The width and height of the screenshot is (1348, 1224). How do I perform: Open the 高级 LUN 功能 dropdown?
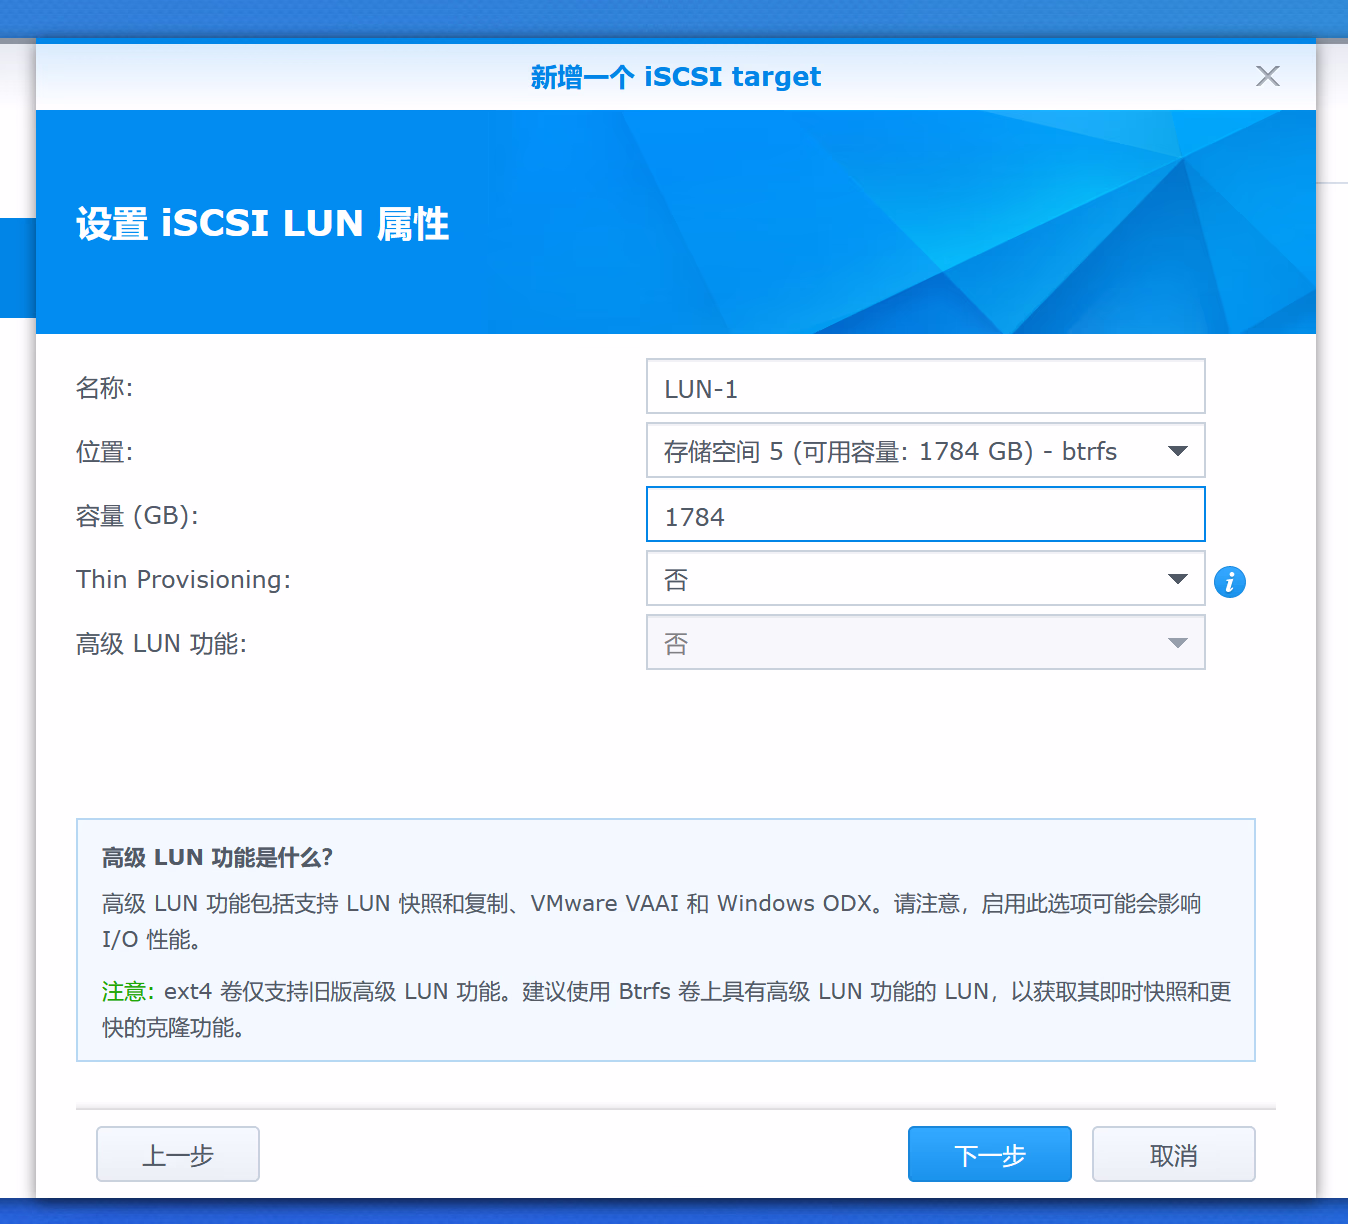(925, 643)
